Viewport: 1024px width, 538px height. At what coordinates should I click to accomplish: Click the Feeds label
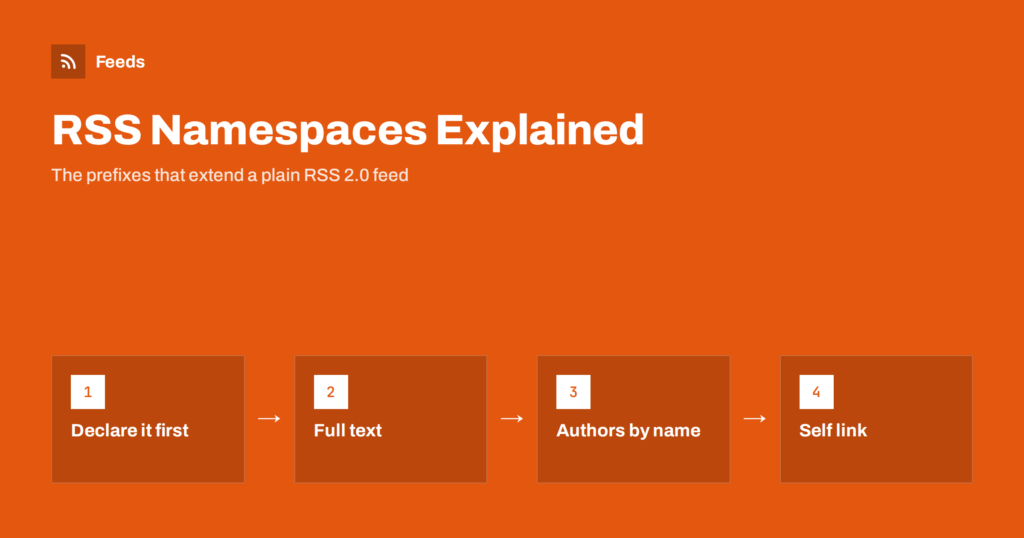tap(120, 62)
